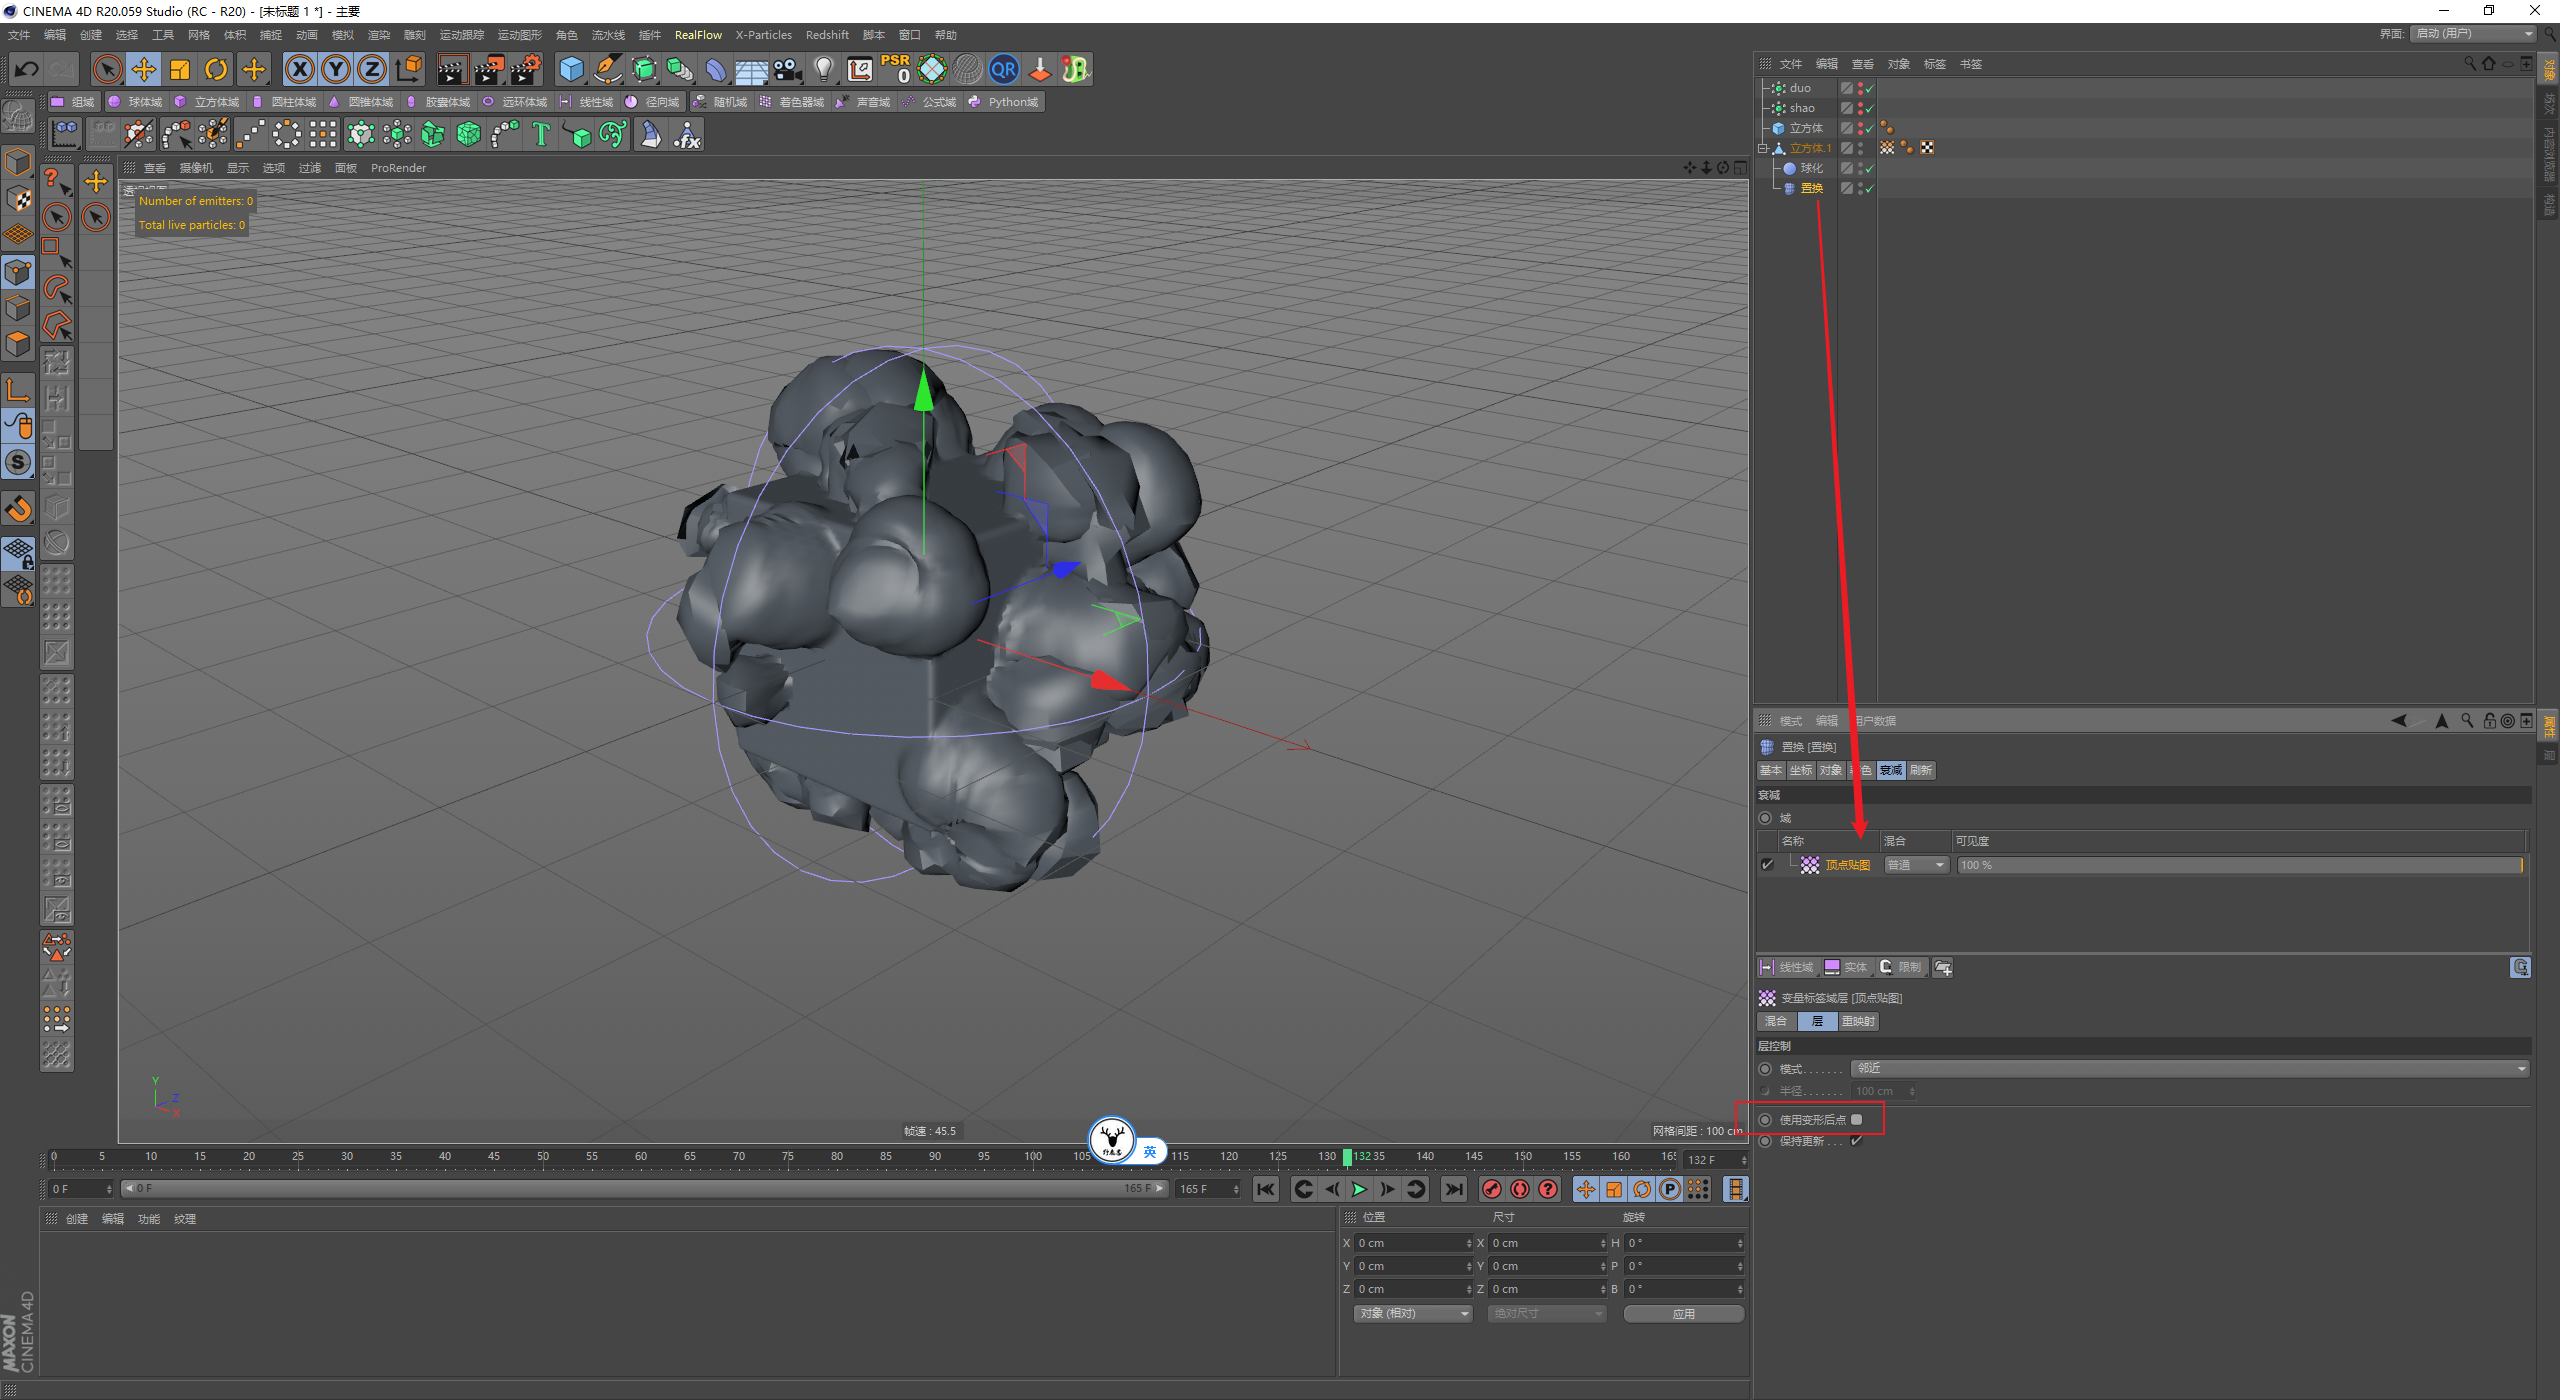Open the 实体 field layer dropdown button

pos(1847,967)
